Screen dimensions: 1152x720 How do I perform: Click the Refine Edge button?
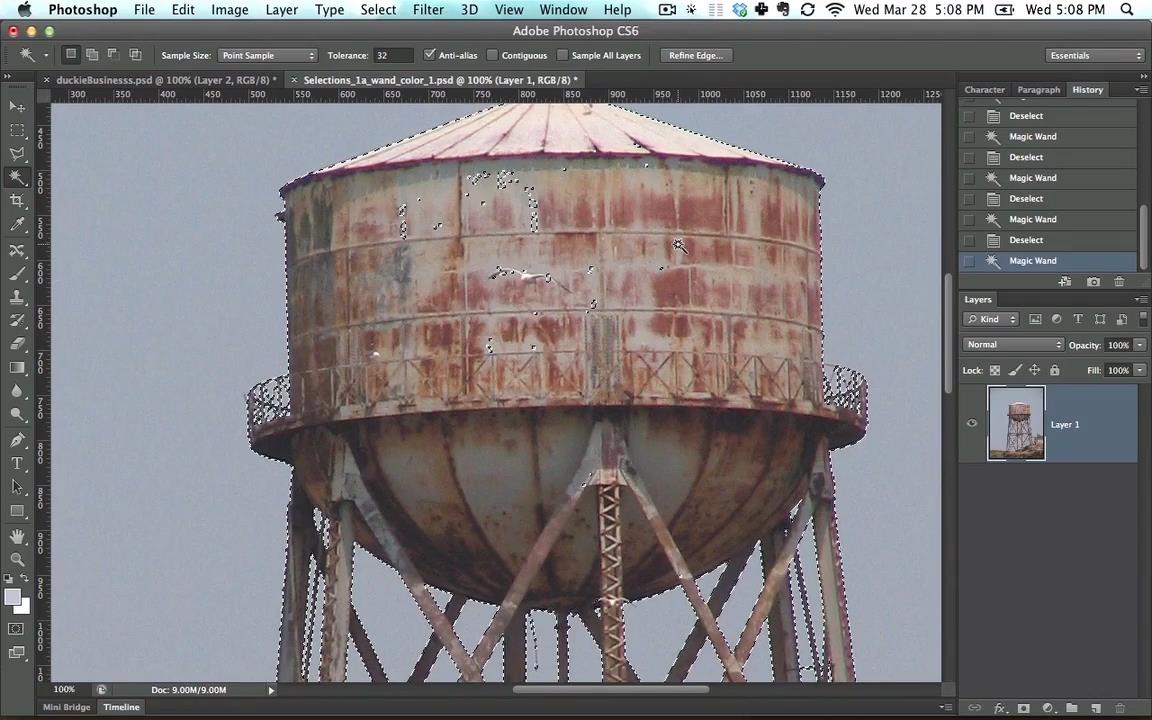coord(696,55)
